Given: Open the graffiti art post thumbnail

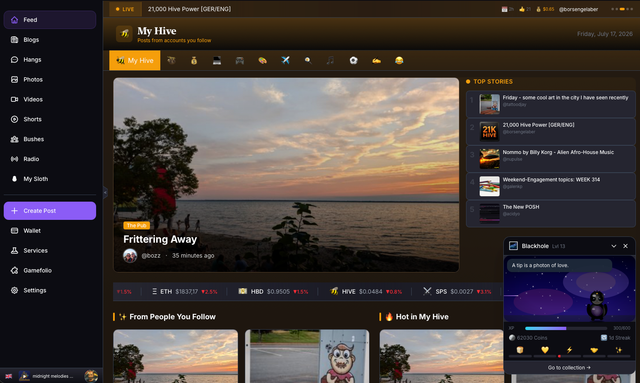Looking at the screenshot, I should [x=307, y=356].
